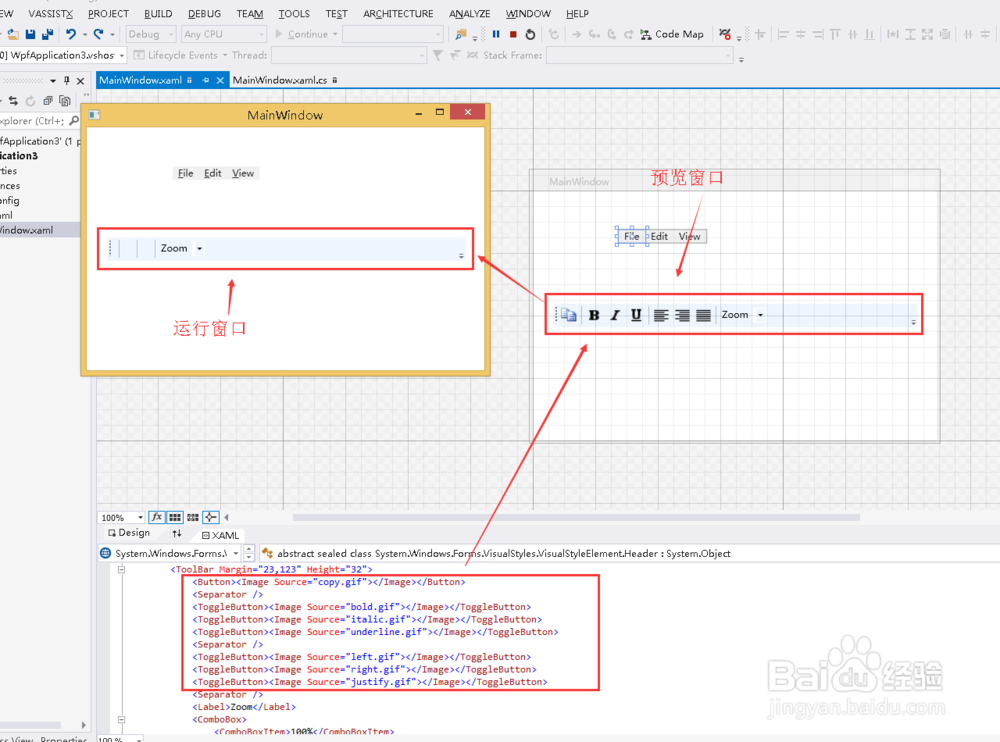The width and height of the screenshot is (1000, 742).
Task: Toggle Italic in the designer toolbar
Action: click(x=615, y=315)
